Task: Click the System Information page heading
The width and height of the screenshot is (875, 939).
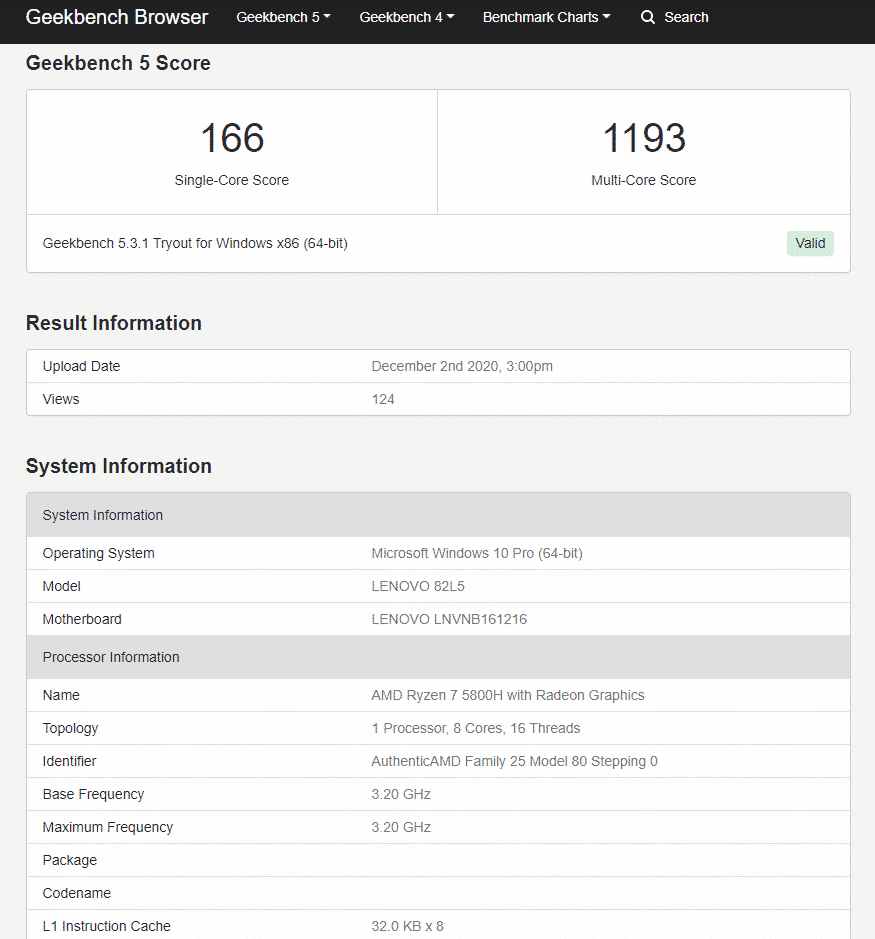Action: [x=119, y=466]
